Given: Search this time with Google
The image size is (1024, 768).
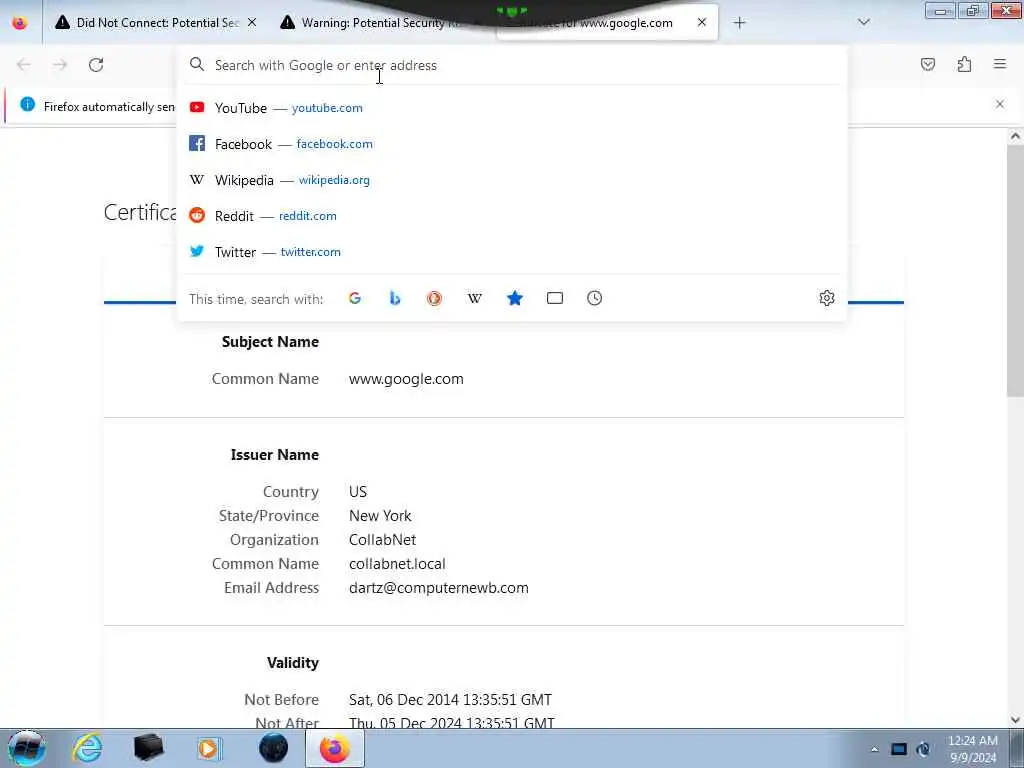Looking at the screenshot, I should [x=355, y=298].
